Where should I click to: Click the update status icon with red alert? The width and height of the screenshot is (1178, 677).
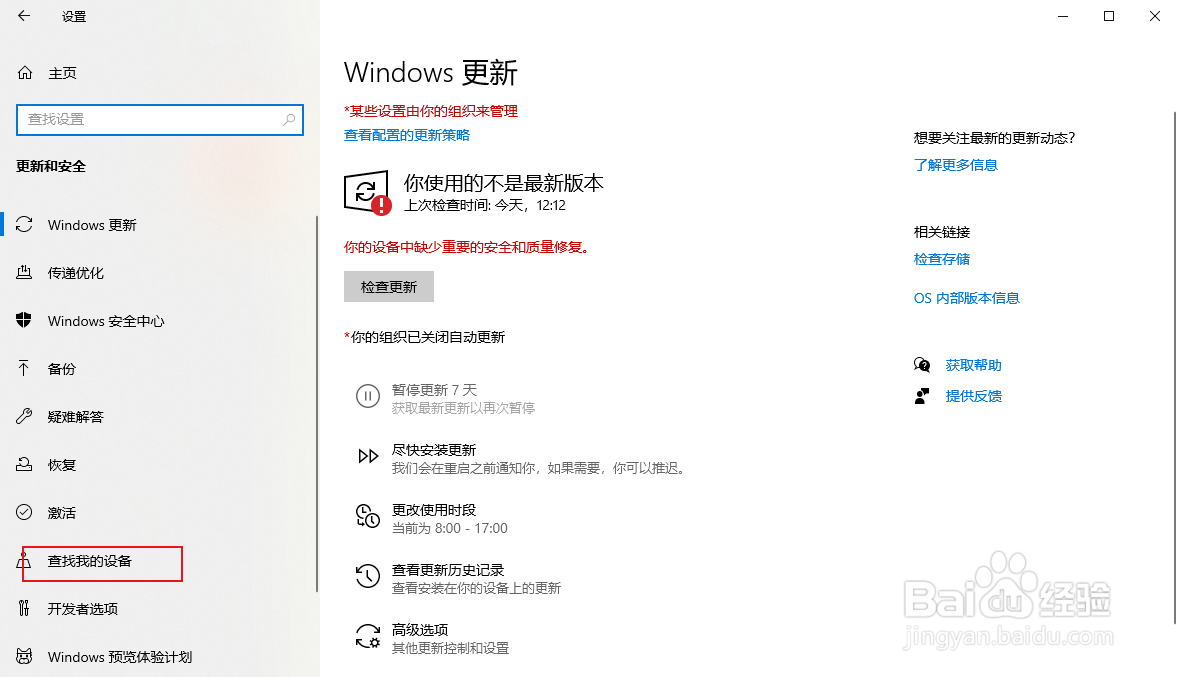[367, 193]
